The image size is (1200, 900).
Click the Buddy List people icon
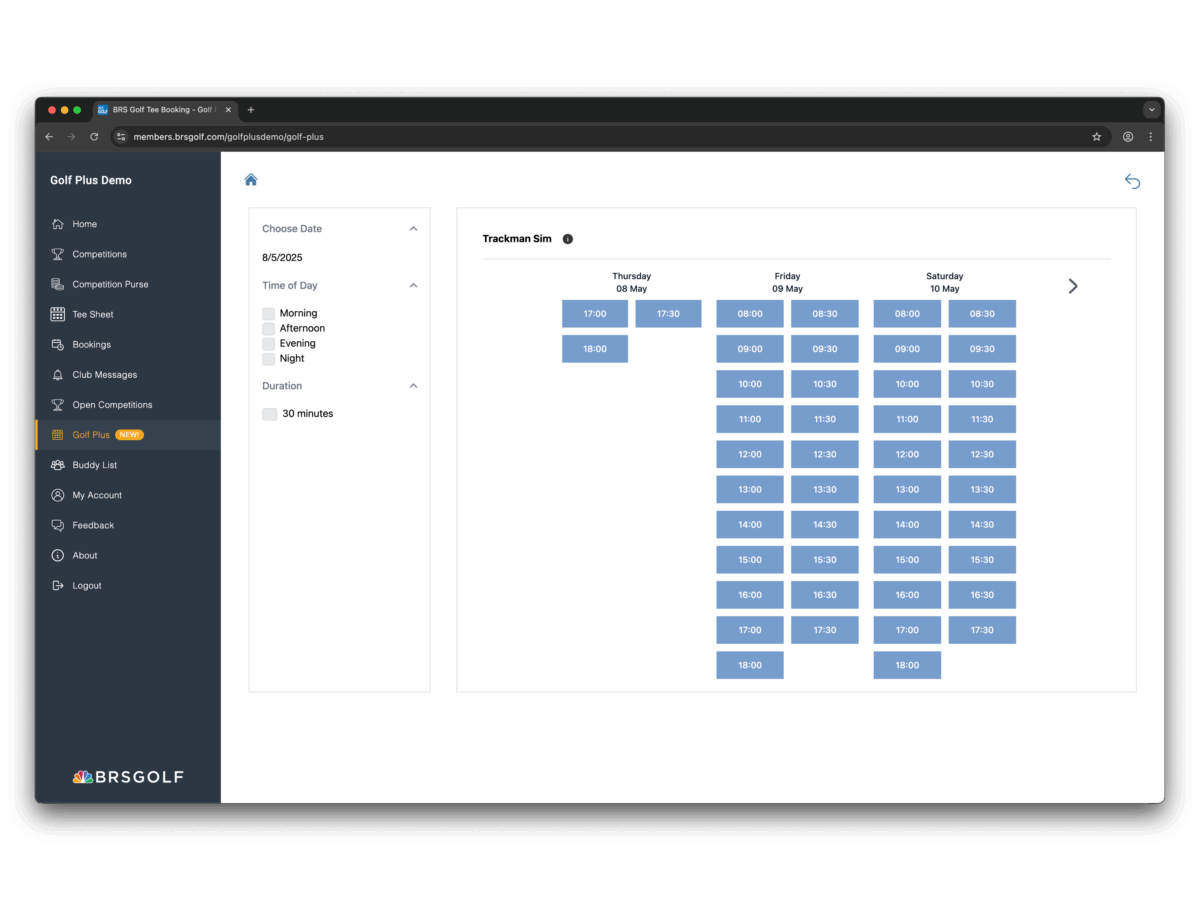pyautogui.click(x=58, y=465)
